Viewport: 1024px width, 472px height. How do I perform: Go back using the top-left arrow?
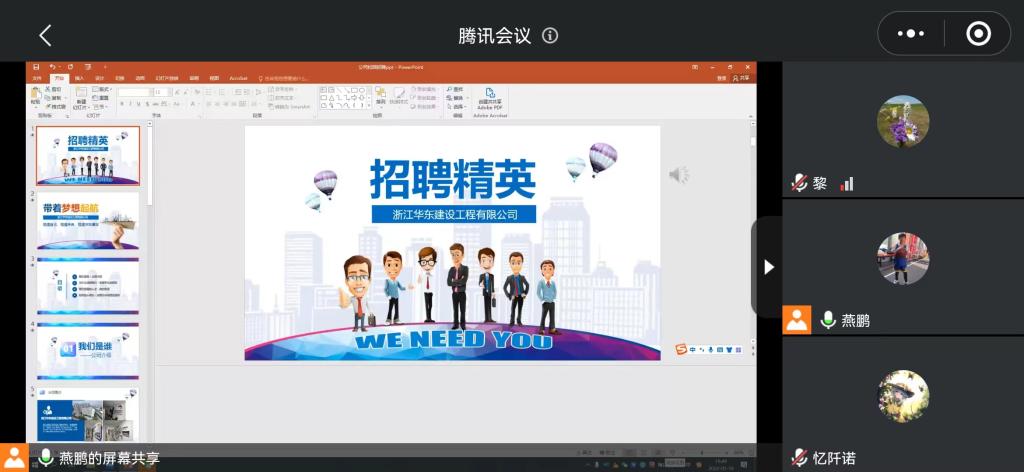pos(45,35)
